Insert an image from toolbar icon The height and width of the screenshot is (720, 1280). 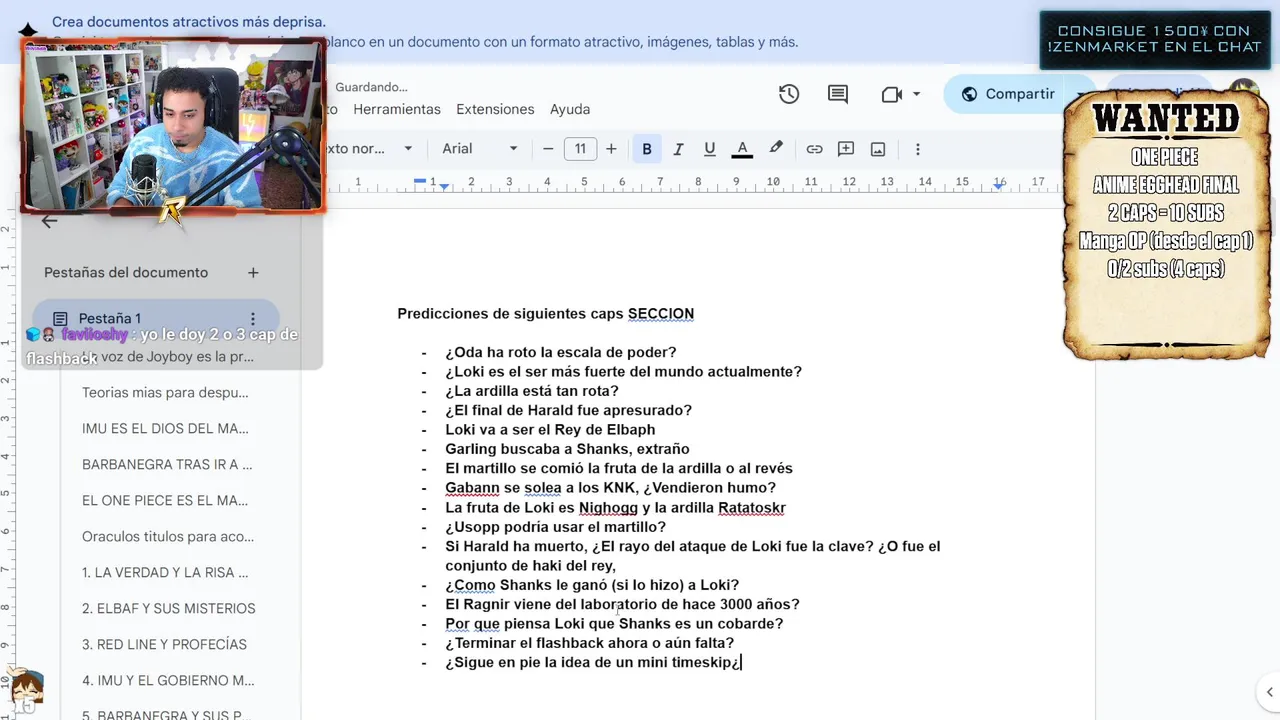(878, 149)
